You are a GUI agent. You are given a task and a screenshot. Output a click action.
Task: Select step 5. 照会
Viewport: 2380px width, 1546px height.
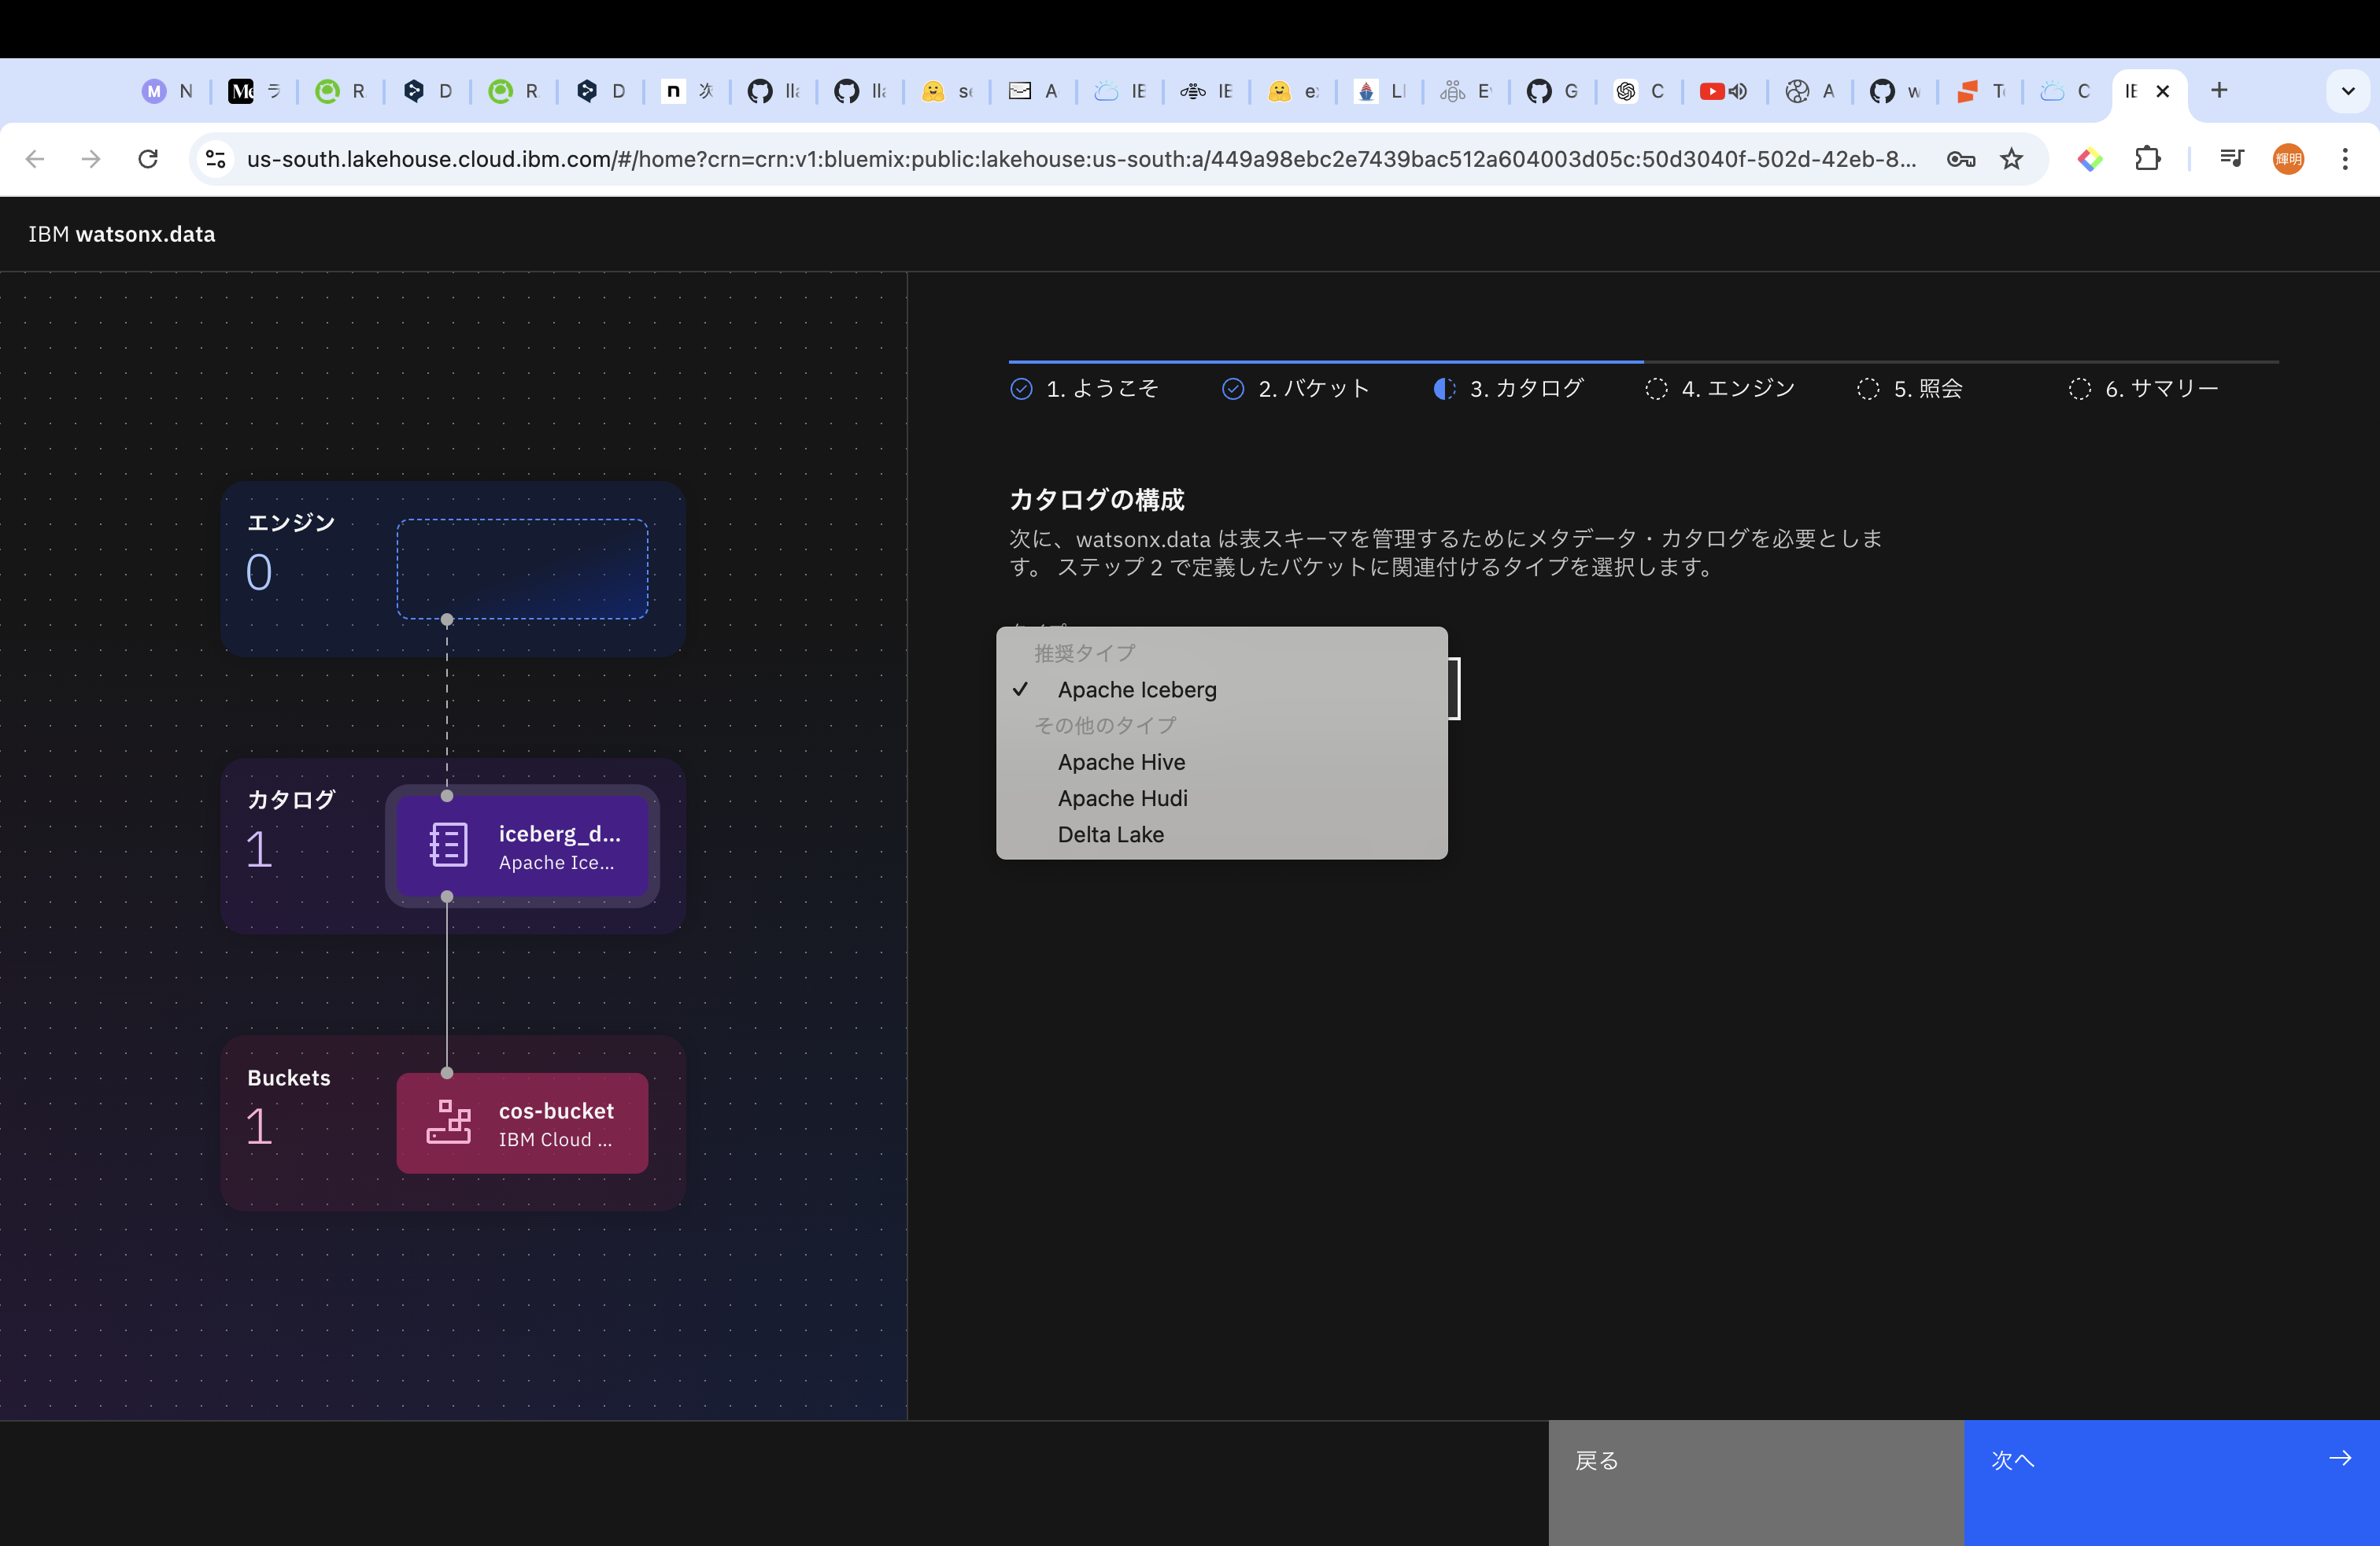pyautogui.click(x=1910, y=388)
